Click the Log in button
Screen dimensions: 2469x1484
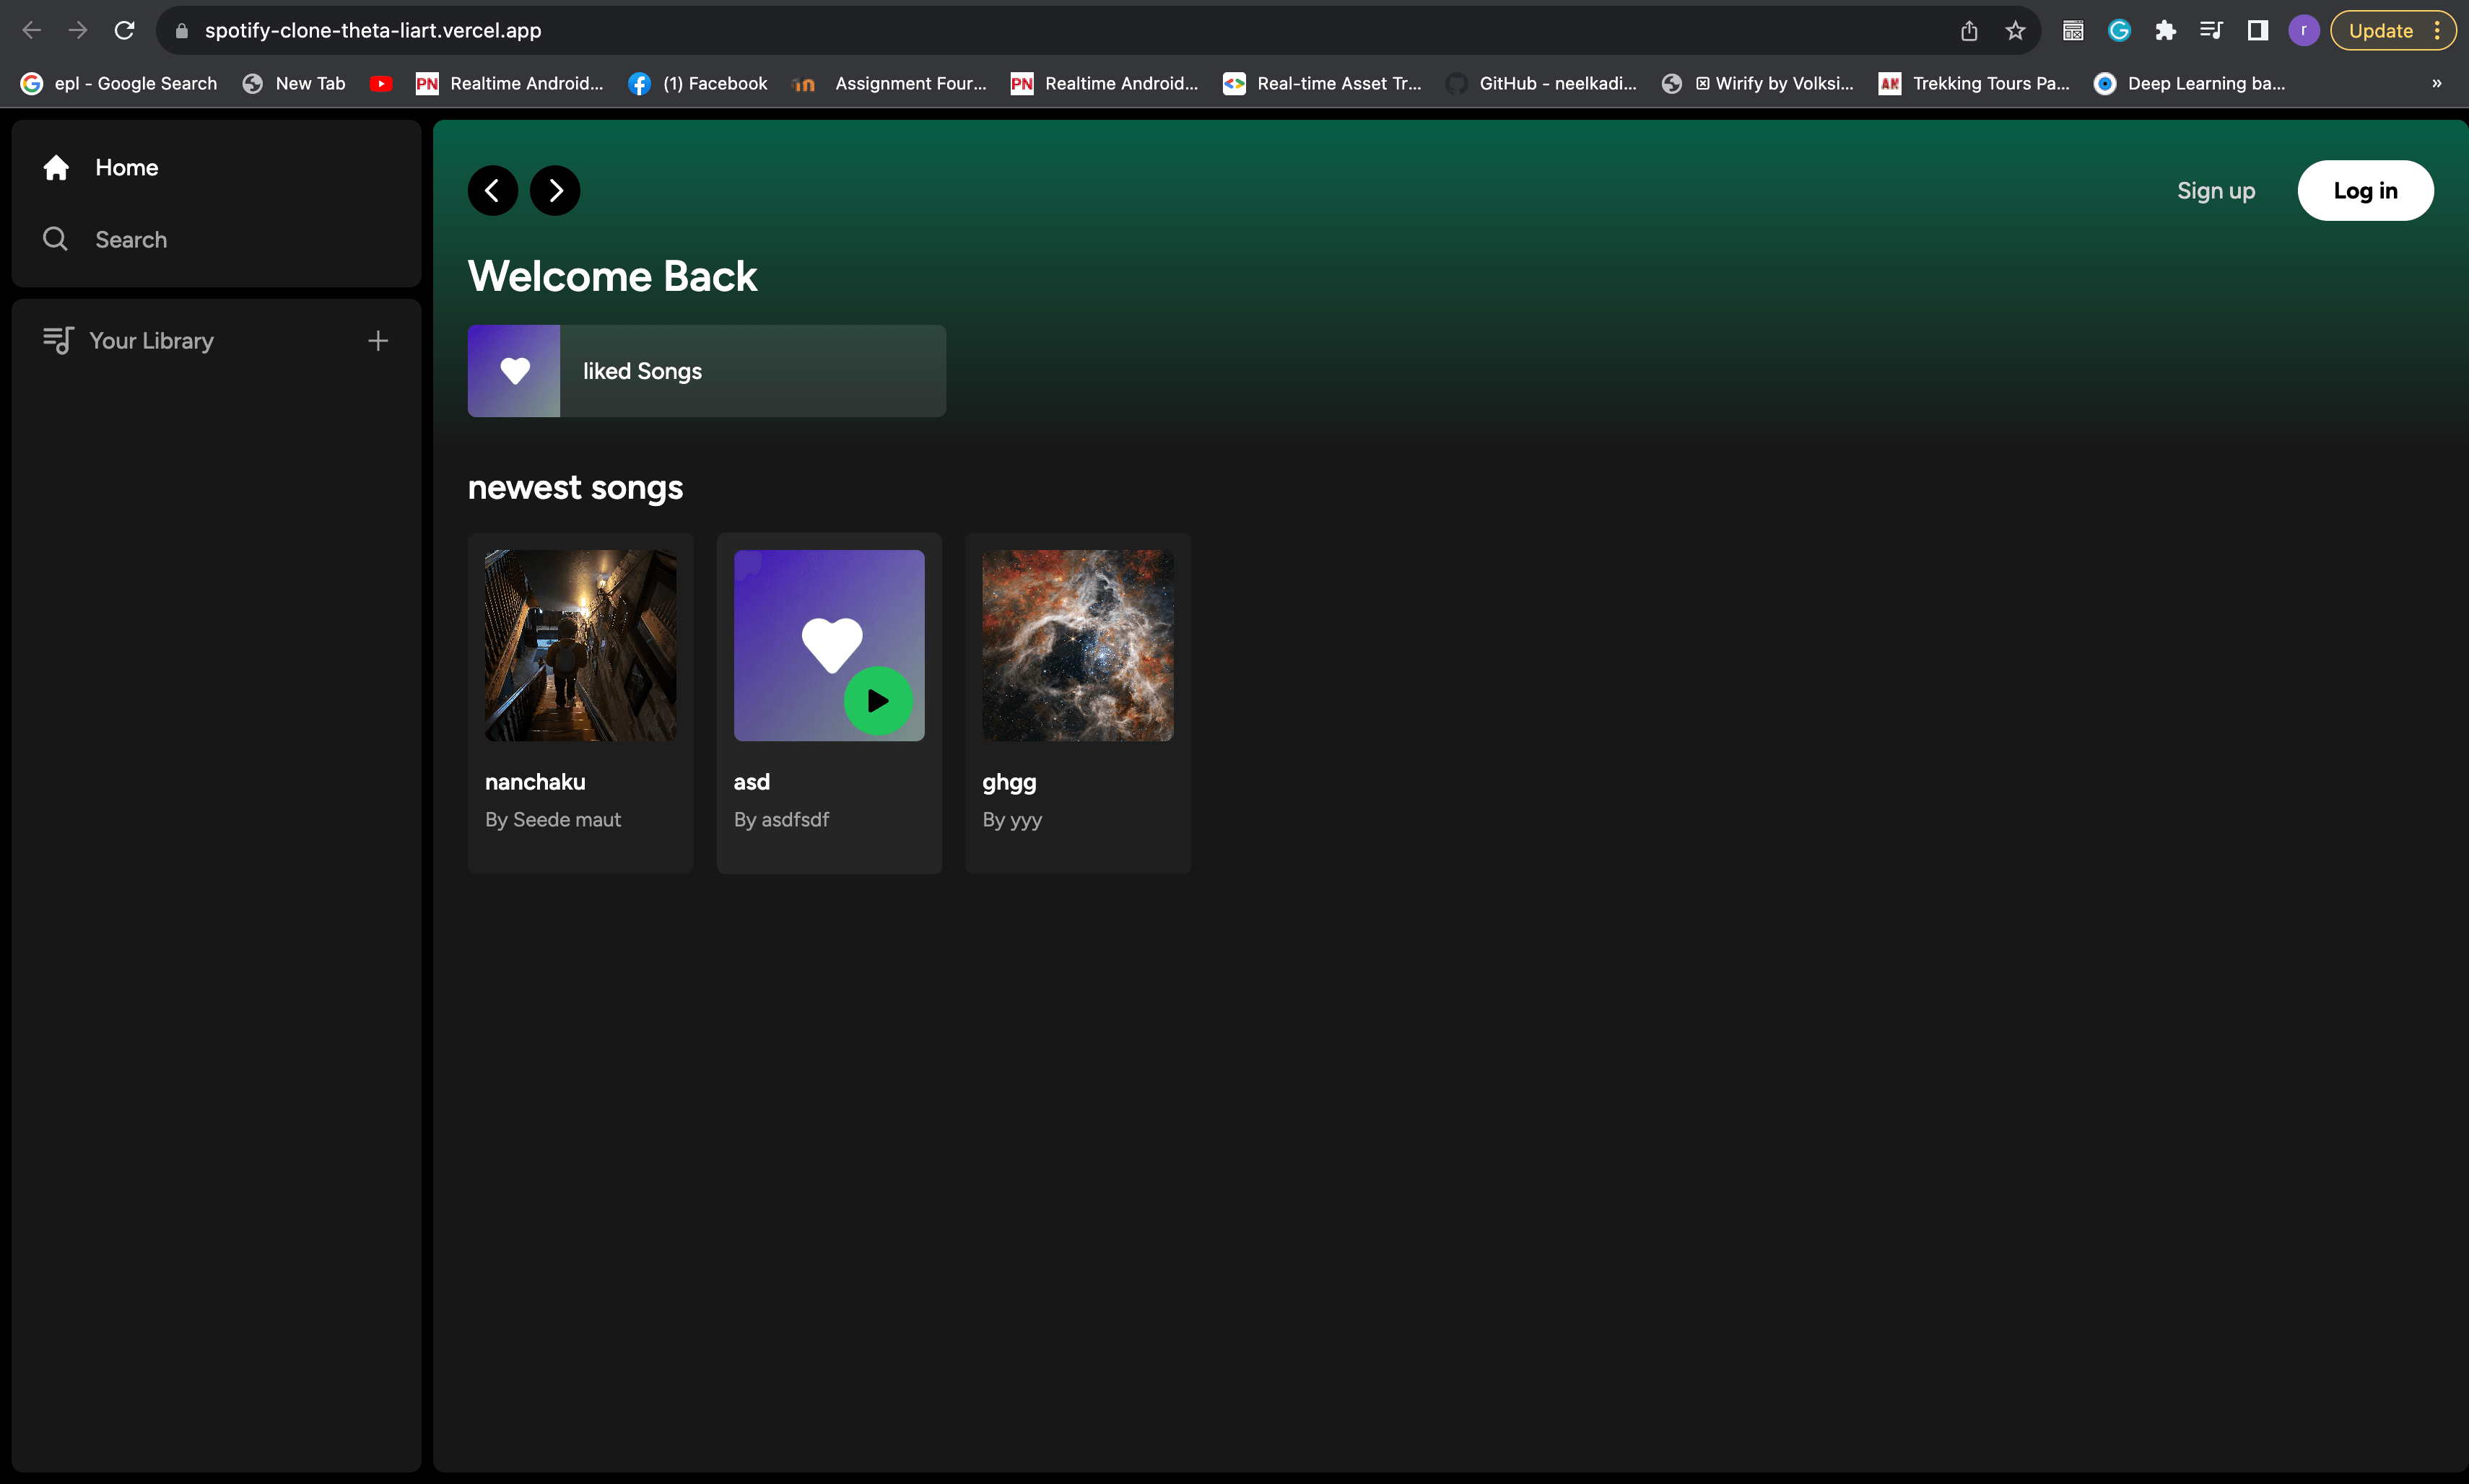click(2365, 190)
